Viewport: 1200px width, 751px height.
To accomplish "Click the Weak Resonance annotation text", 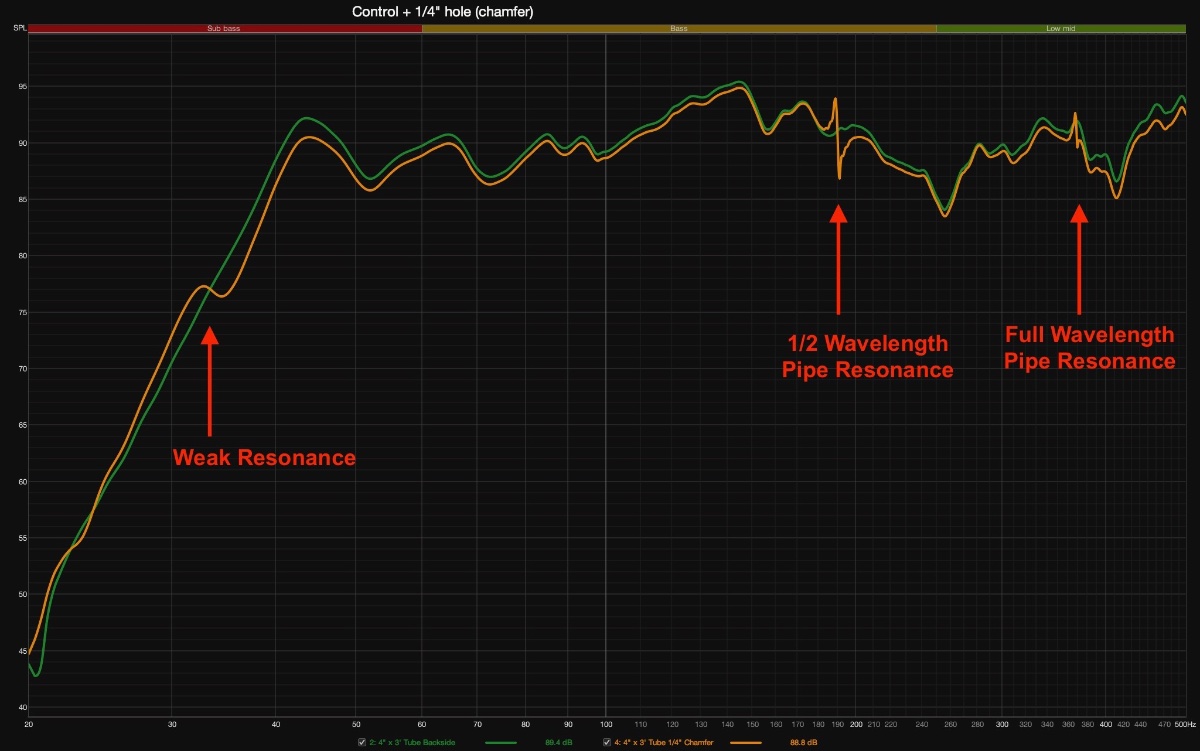I will click(x=264, y=458).
